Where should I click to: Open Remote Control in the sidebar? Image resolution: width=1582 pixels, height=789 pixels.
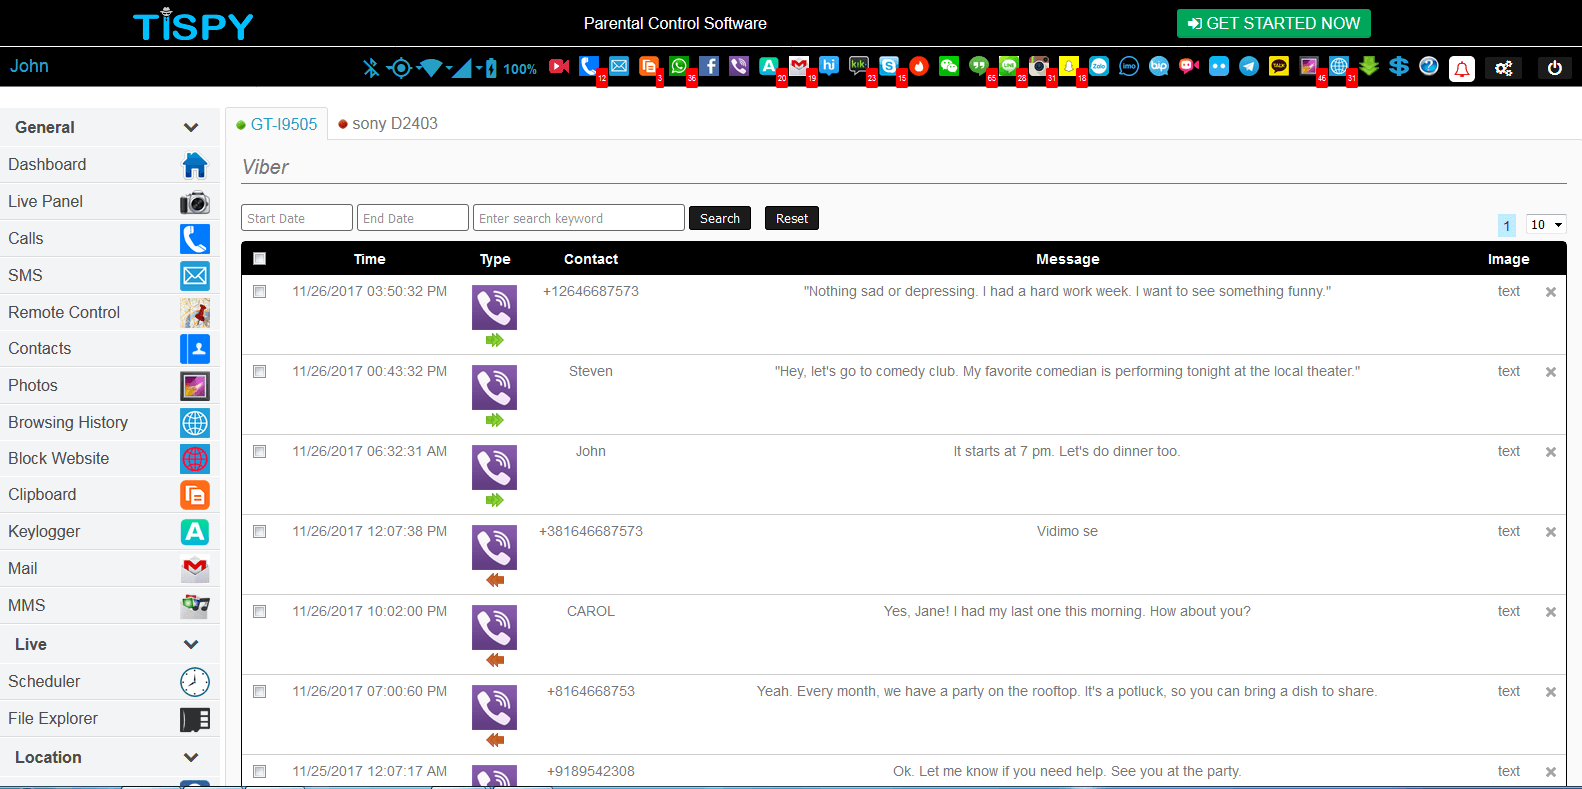(109, 312)
